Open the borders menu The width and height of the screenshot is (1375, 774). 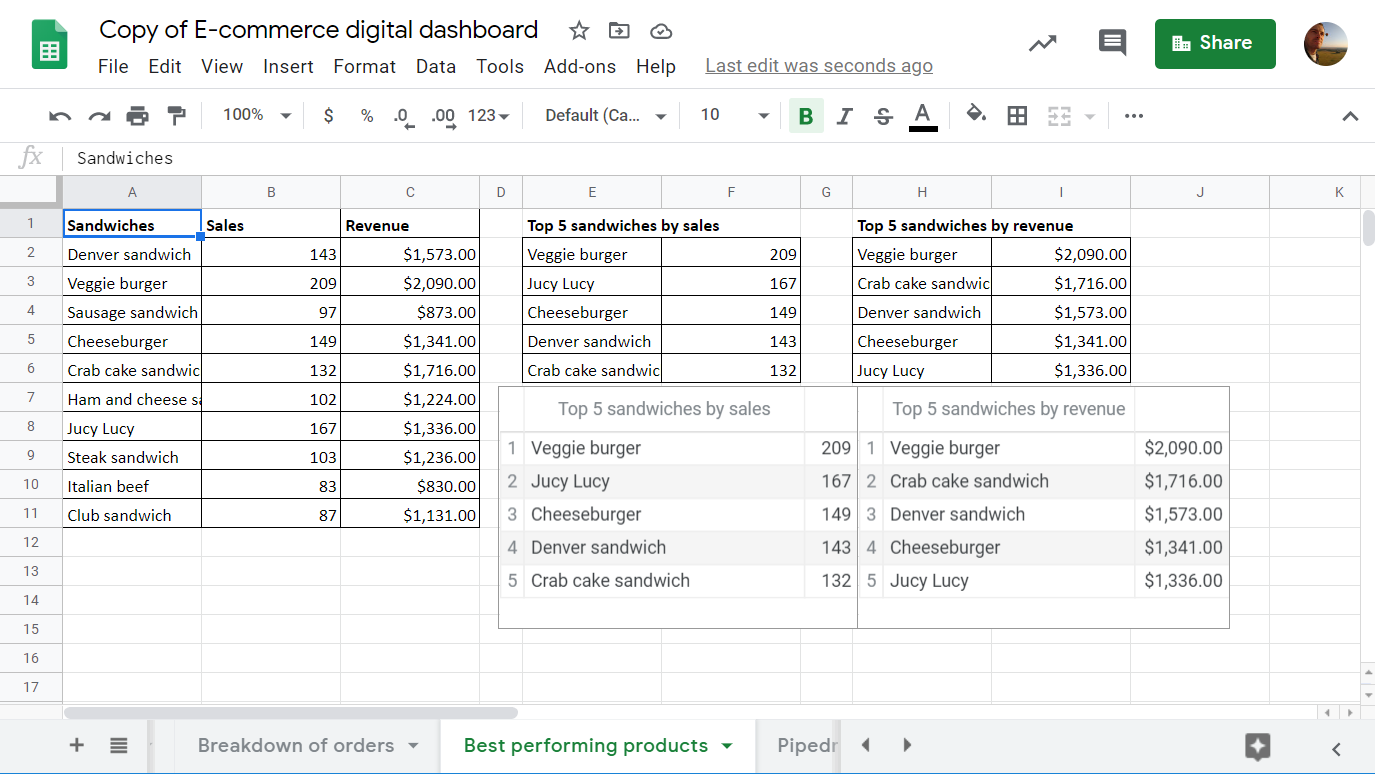(1017, 115)
